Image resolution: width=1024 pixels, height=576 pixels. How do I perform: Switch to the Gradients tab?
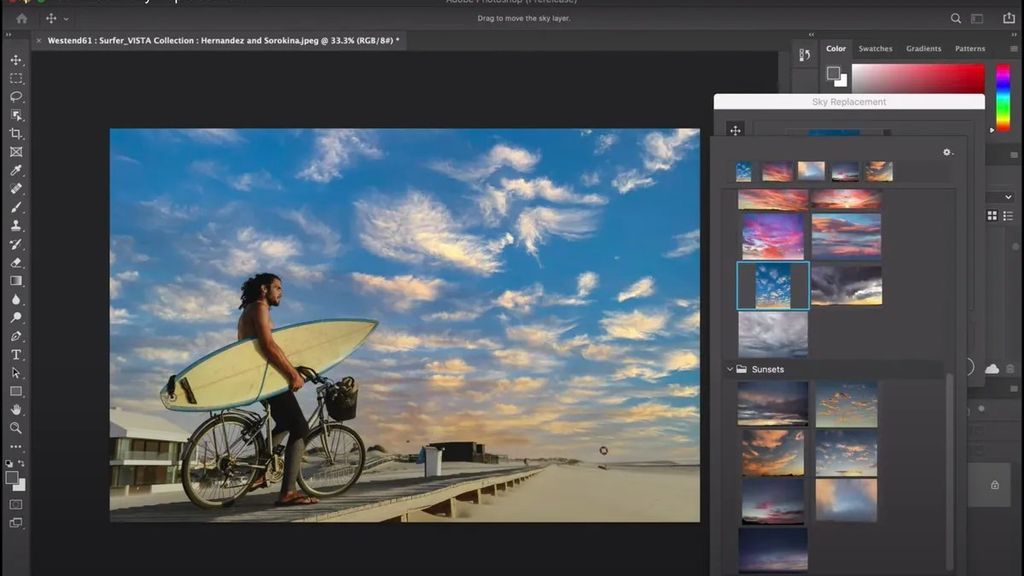(x=923, y=48)
